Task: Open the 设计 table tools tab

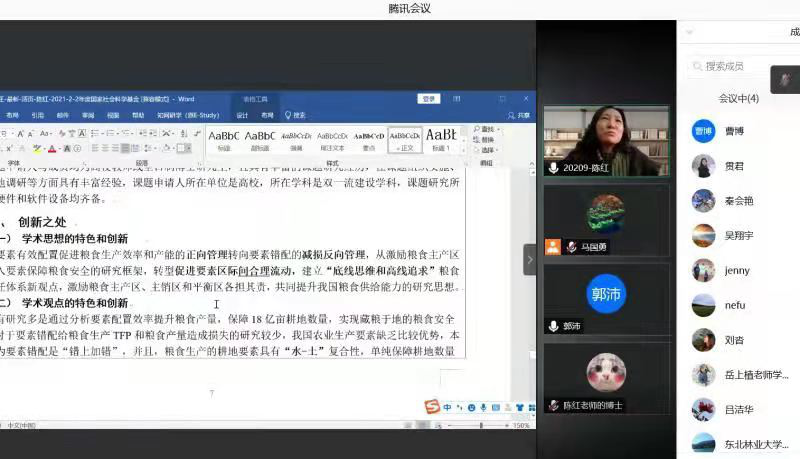Action: [x=242, y=115]
